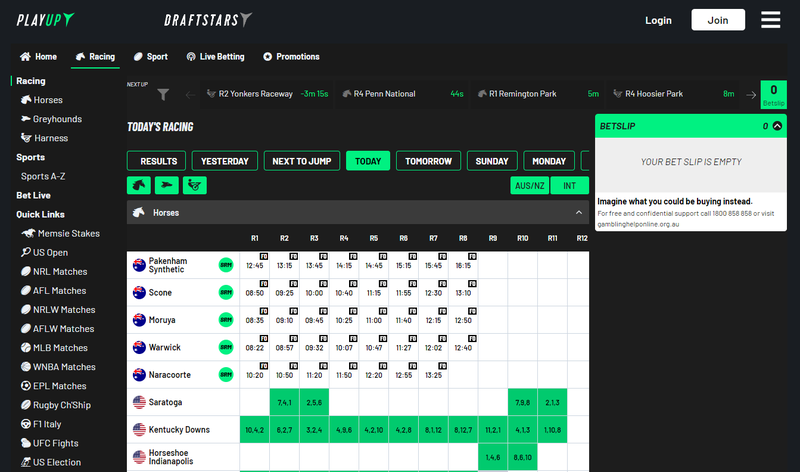Open UFC Fights quick link
Screen dimensions: 800x472
coord(49,443)
